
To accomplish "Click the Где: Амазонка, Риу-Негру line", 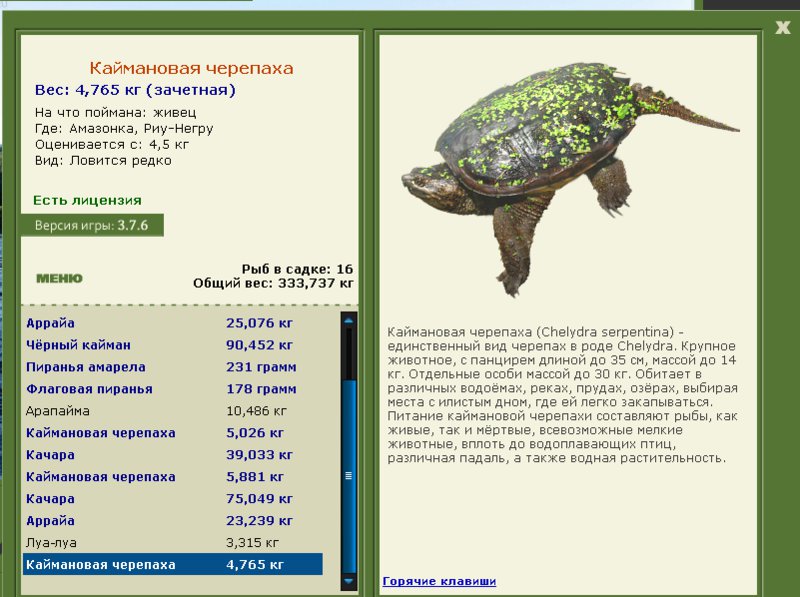I will click(124, 129).
